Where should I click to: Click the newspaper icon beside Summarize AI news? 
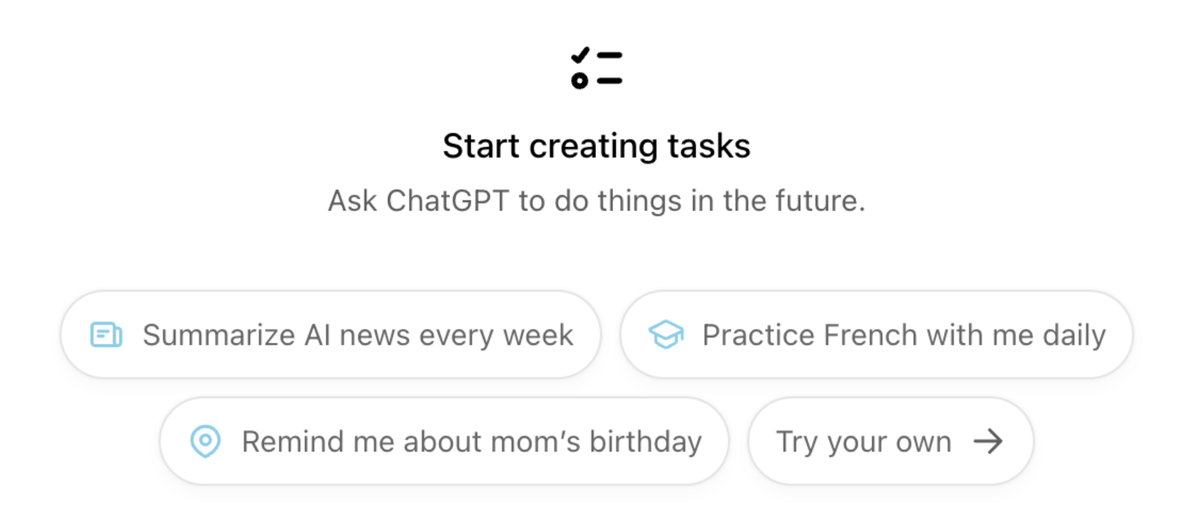pos(106,335)
